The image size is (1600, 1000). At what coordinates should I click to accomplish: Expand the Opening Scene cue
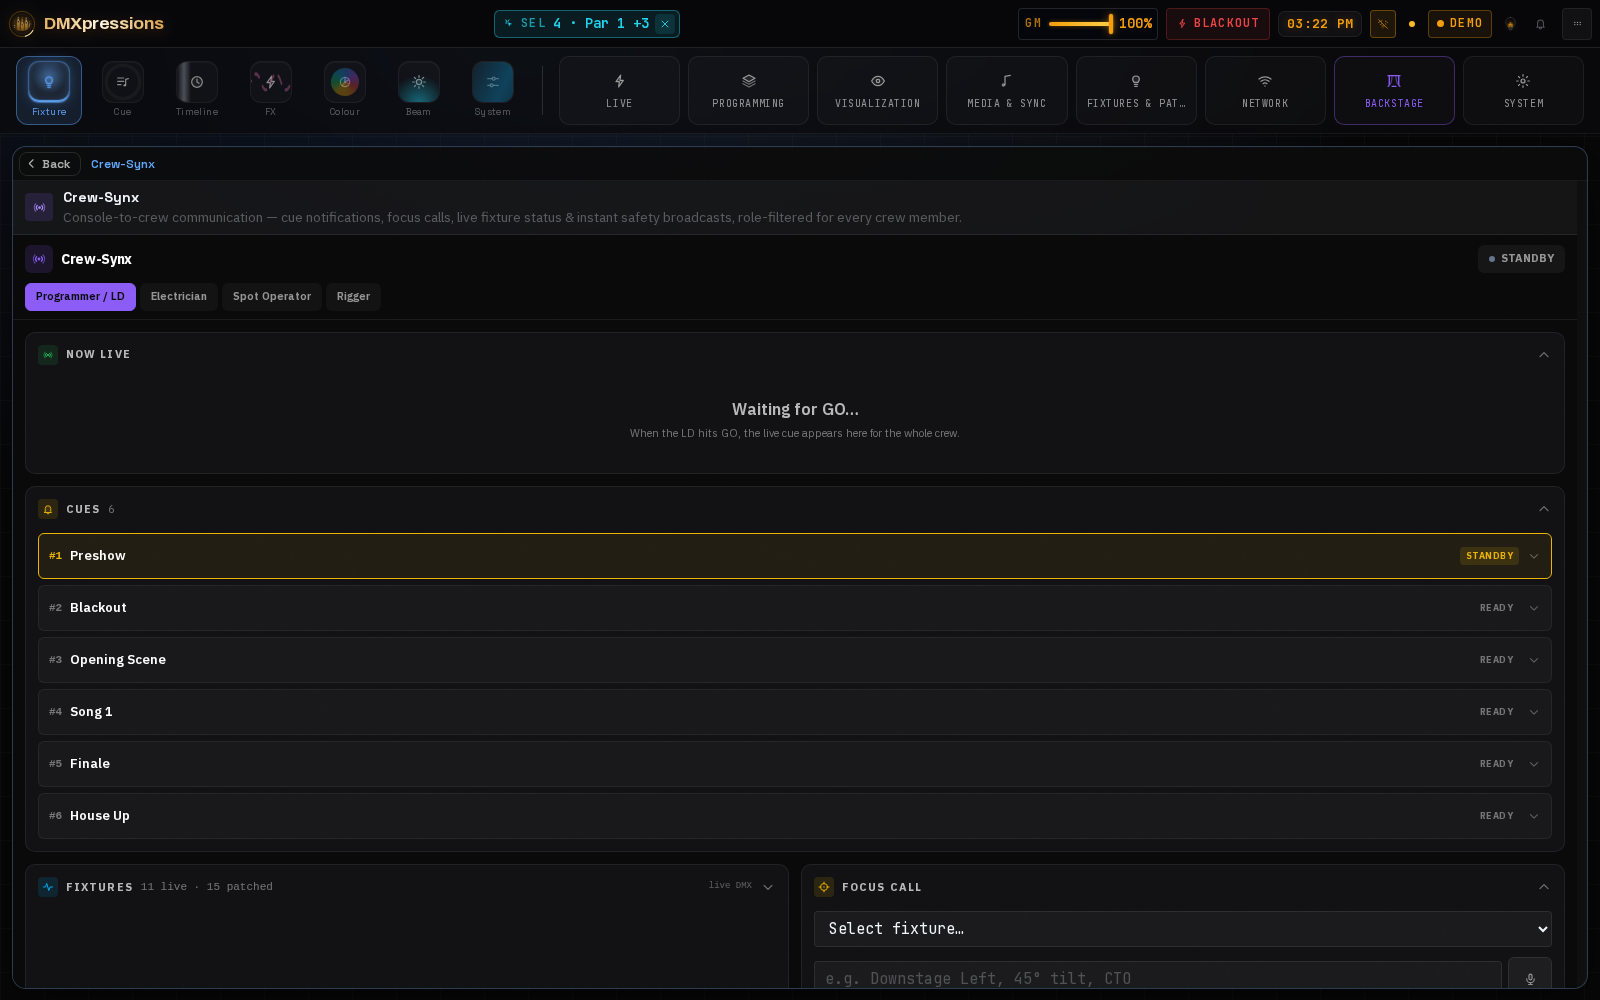click(x=1534, y=660)
